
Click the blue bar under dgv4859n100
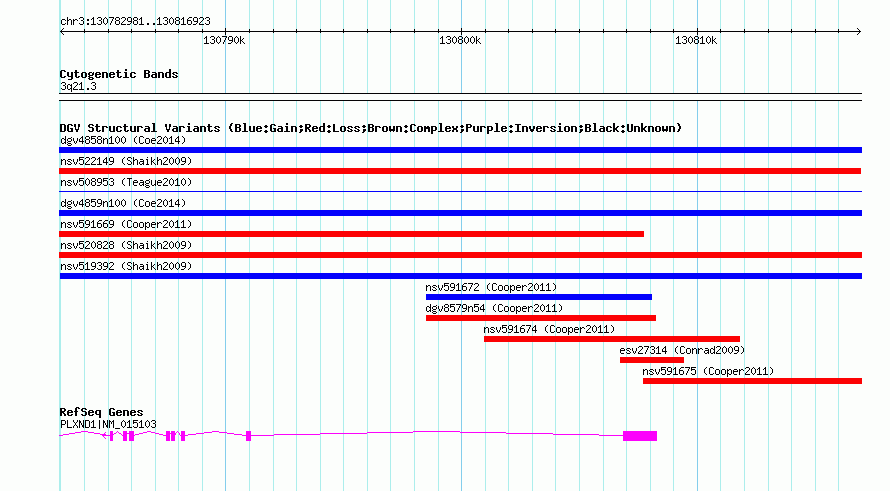(460, 213)
